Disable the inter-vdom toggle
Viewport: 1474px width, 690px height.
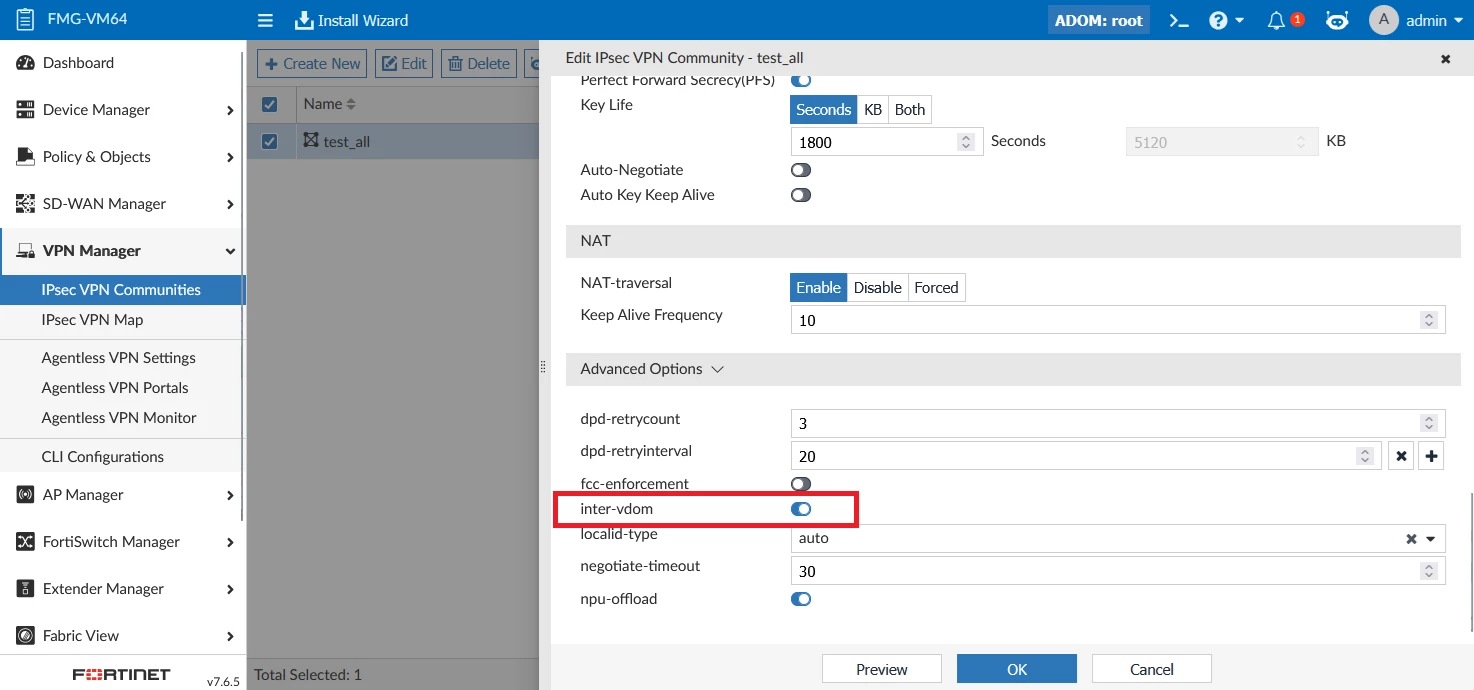(x=801, y=509)
